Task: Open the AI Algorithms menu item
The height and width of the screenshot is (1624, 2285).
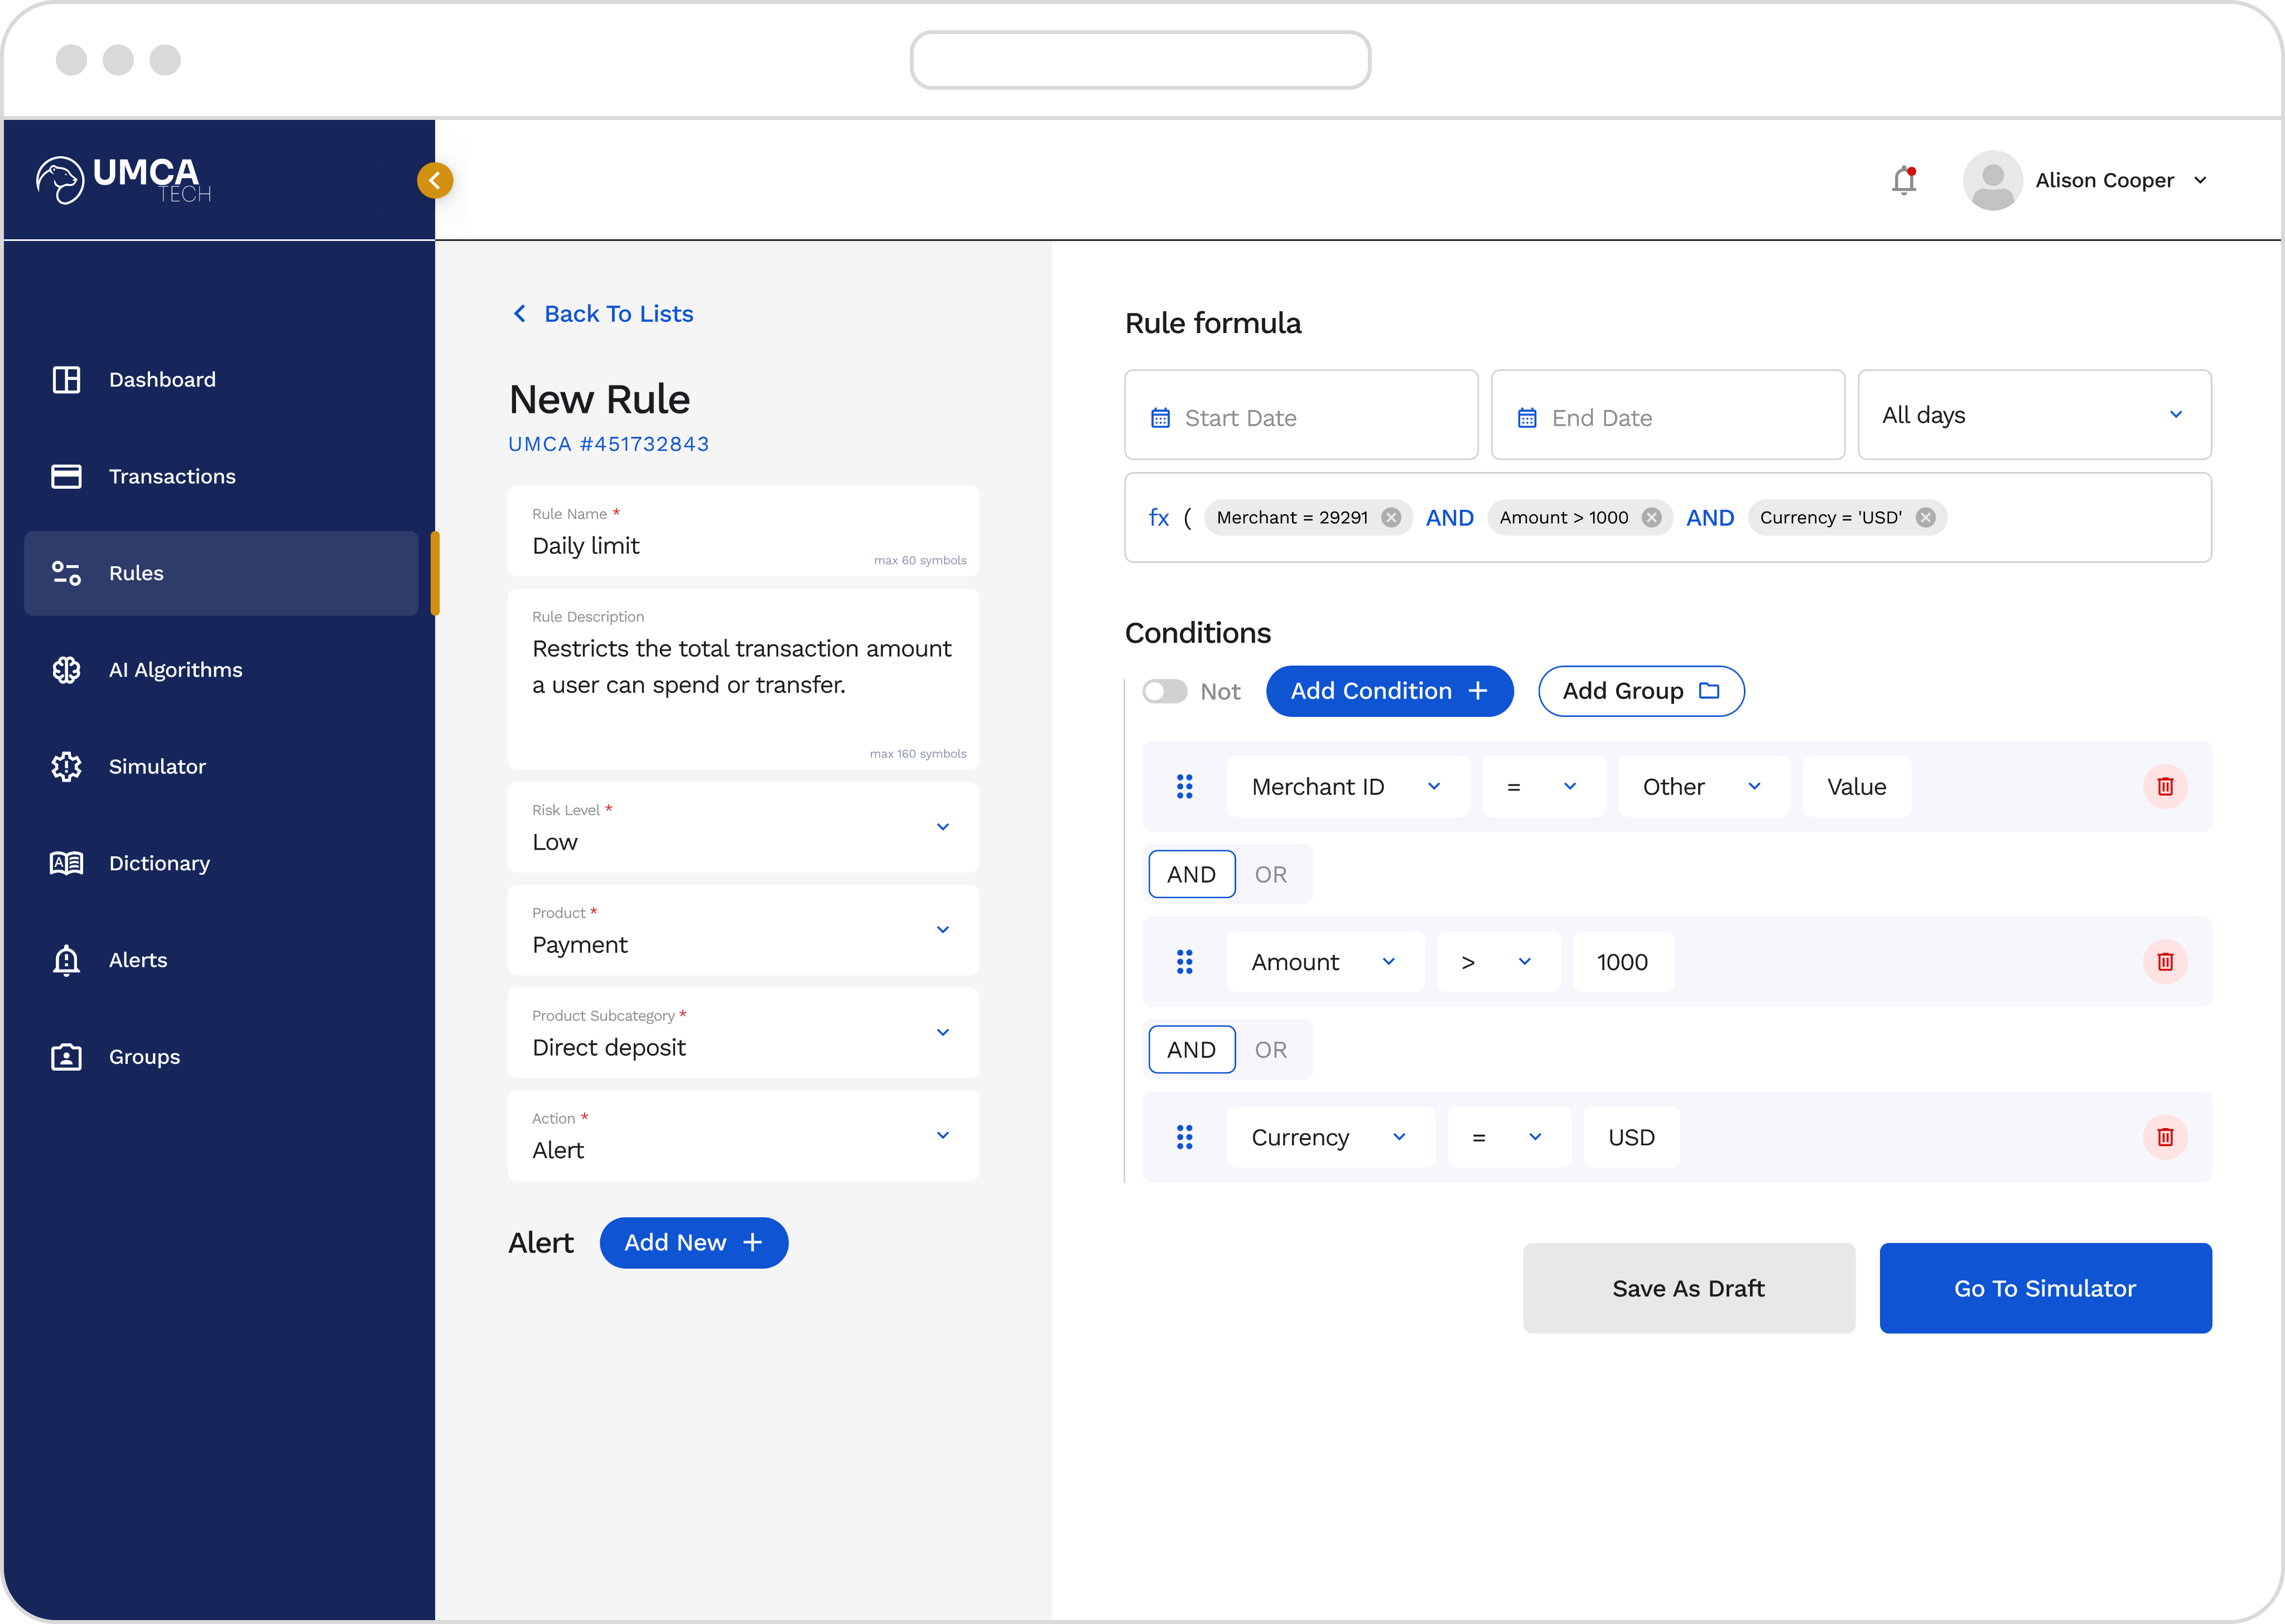Action: click(175, 670)
